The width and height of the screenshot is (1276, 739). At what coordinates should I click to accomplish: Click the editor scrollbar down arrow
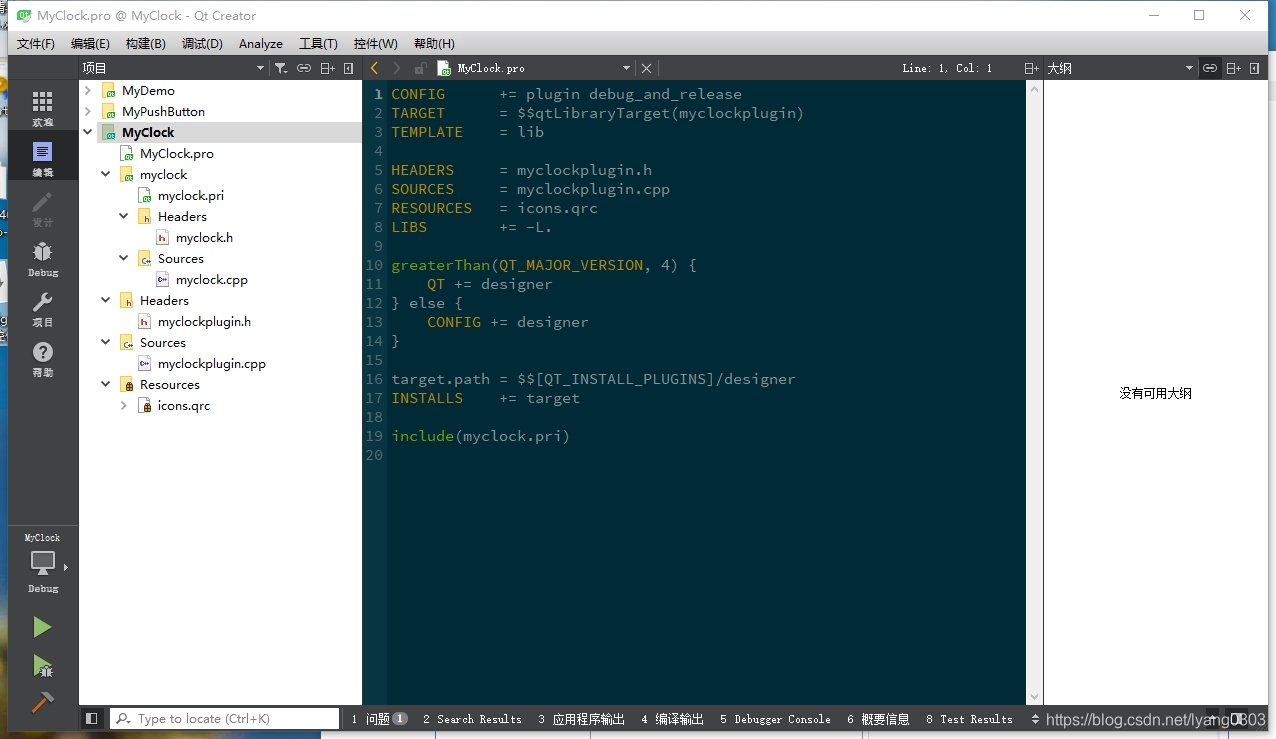(1034, 697)
